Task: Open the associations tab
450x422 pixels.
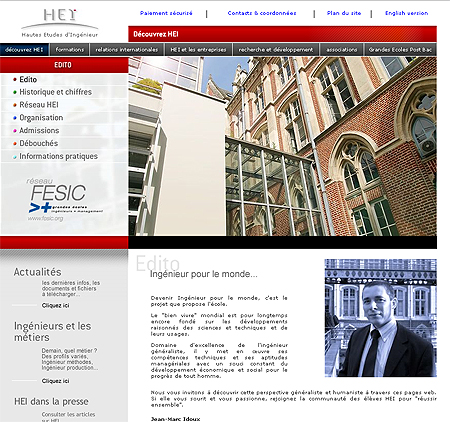Action: (x=342, y=50)
